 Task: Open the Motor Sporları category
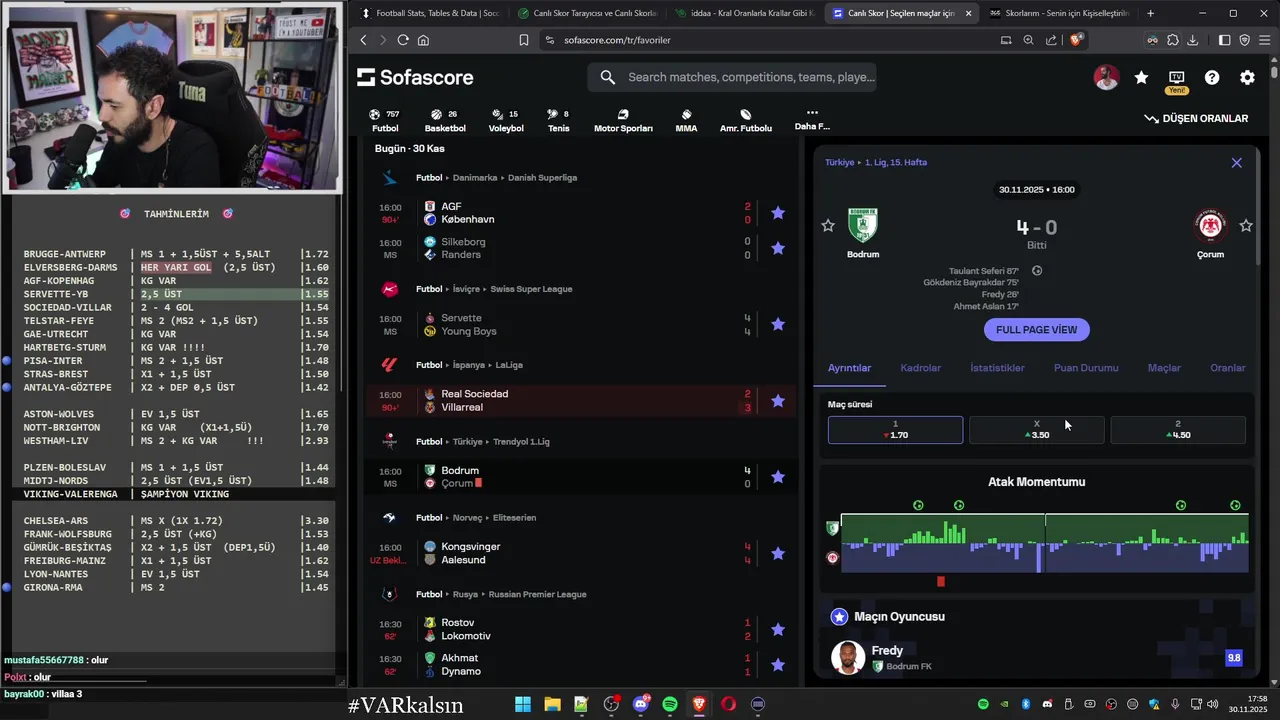point(623,121)
